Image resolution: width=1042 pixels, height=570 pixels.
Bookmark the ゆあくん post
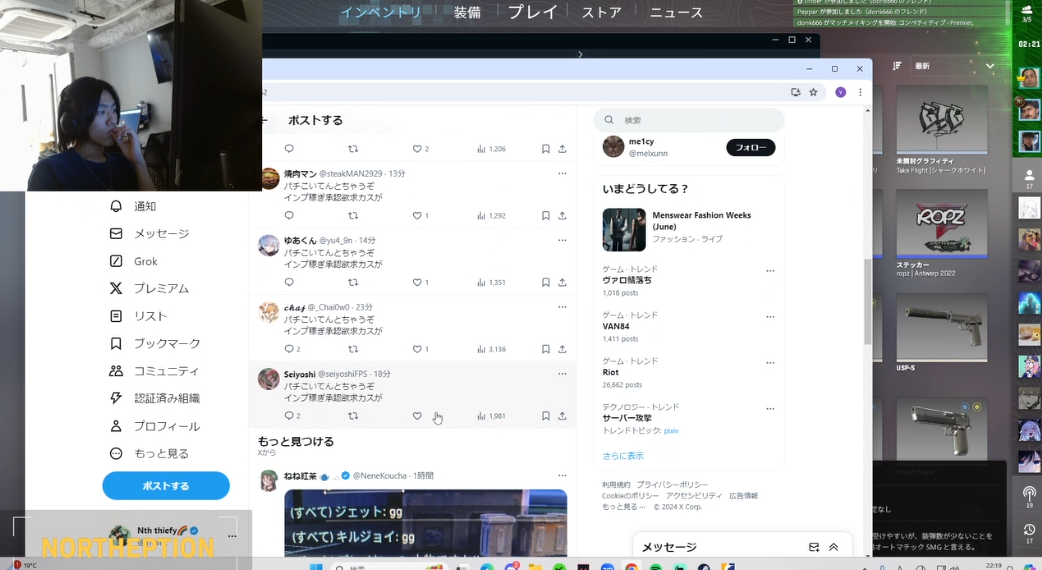pos(546,282)
